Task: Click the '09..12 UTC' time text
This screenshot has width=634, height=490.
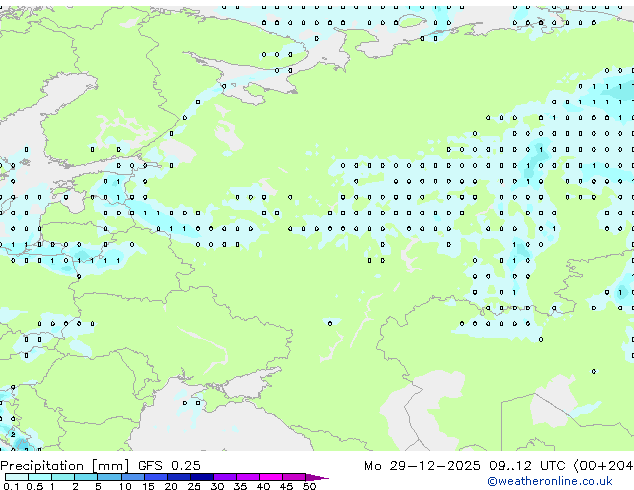Action: pos(527,466)
